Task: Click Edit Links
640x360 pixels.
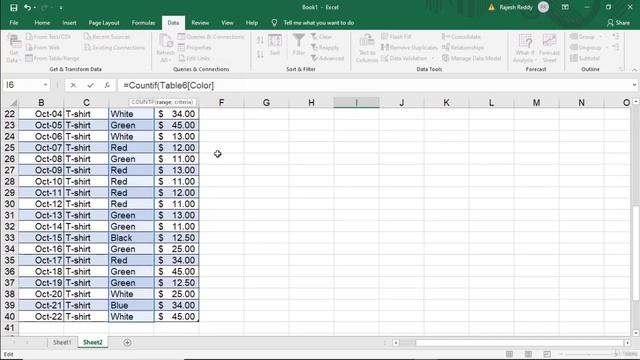Action: pyautogui.click(x=194, y=58)
